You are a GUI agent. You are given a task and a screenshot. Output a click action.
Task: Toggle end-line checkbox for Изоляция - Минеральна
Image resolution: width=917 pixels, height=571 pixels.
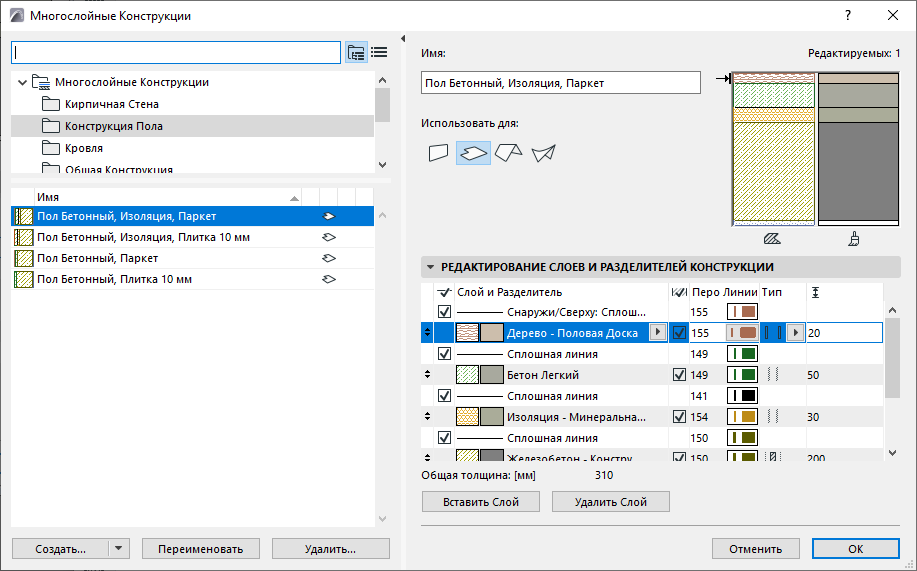tap(679, 417)
